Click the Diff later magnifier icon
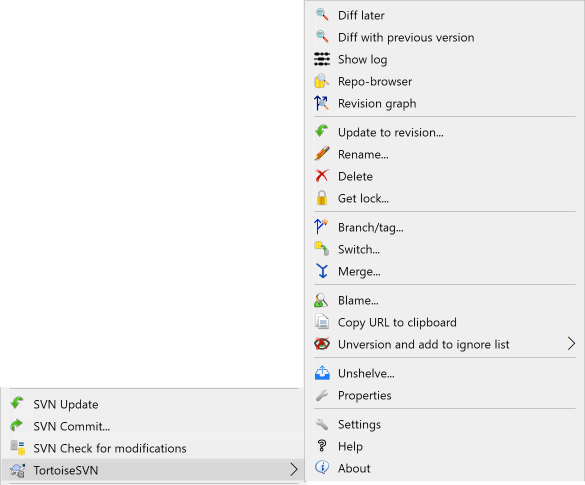585x485 pixels. coord(322,15)
